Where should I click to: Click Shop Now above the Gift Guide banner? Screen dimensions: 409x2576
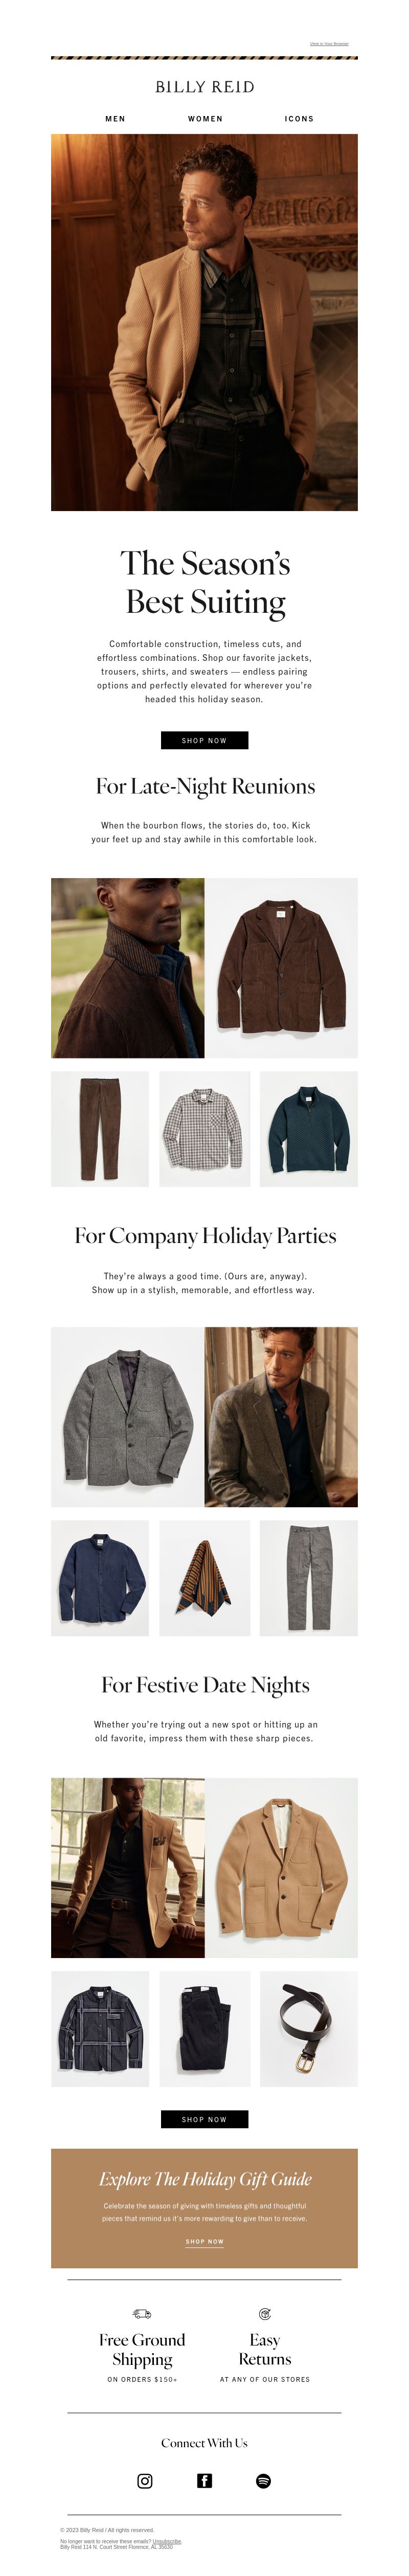pyautogui.click(x=204, y=2119)
